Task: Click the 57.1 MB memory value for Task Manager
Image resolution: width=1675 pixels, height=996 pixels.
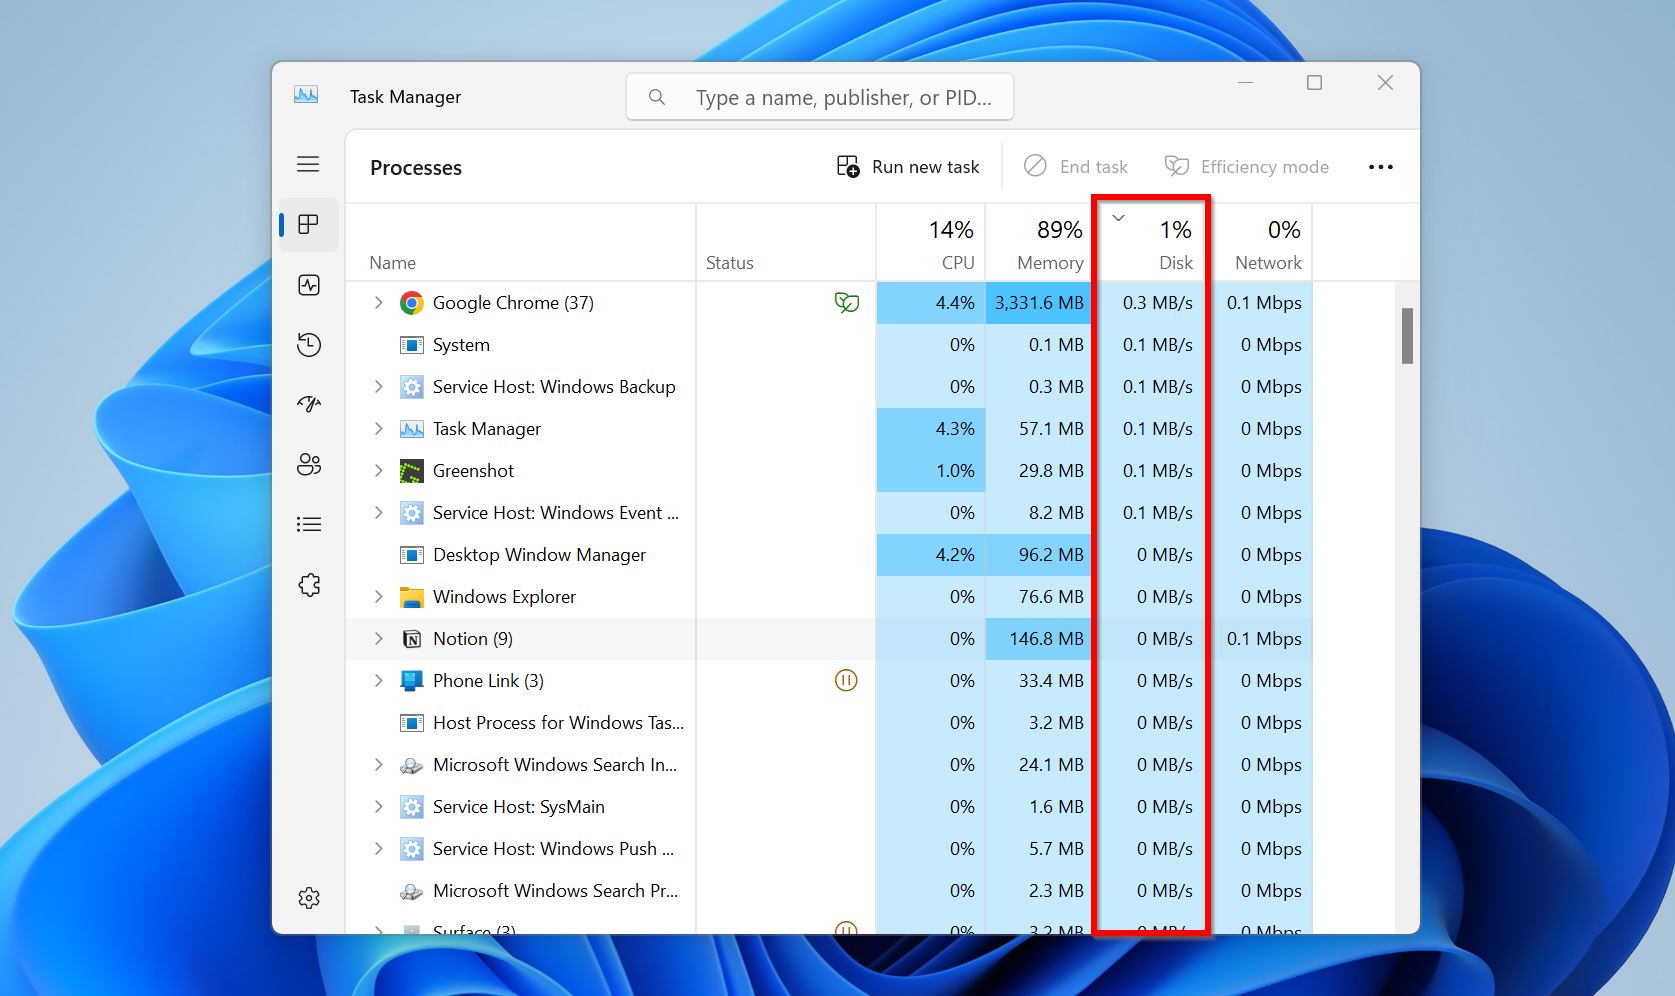Action: (x=1050, y=429)
